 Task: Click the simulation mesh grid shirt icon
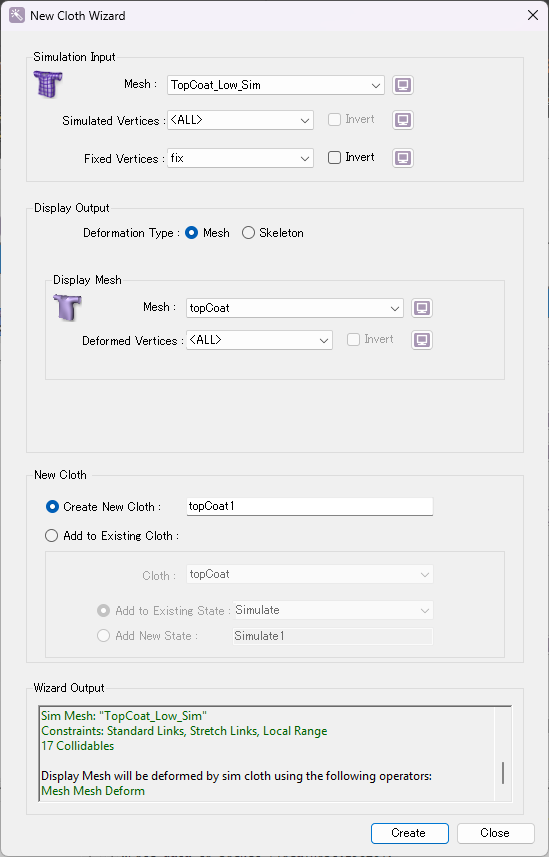pyautogui.click(x=48, y=84)
